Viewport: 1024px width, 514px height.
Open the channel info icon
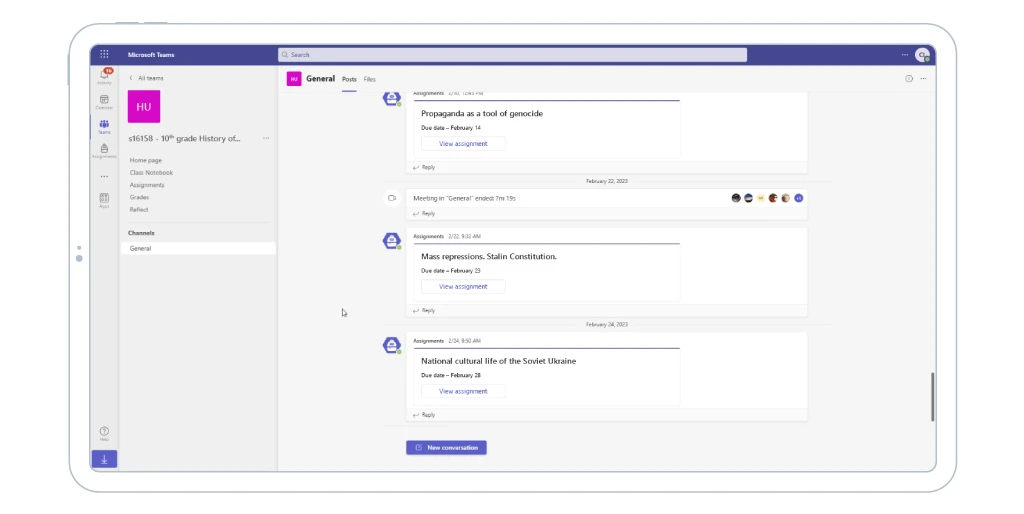(x=908, y=78)
